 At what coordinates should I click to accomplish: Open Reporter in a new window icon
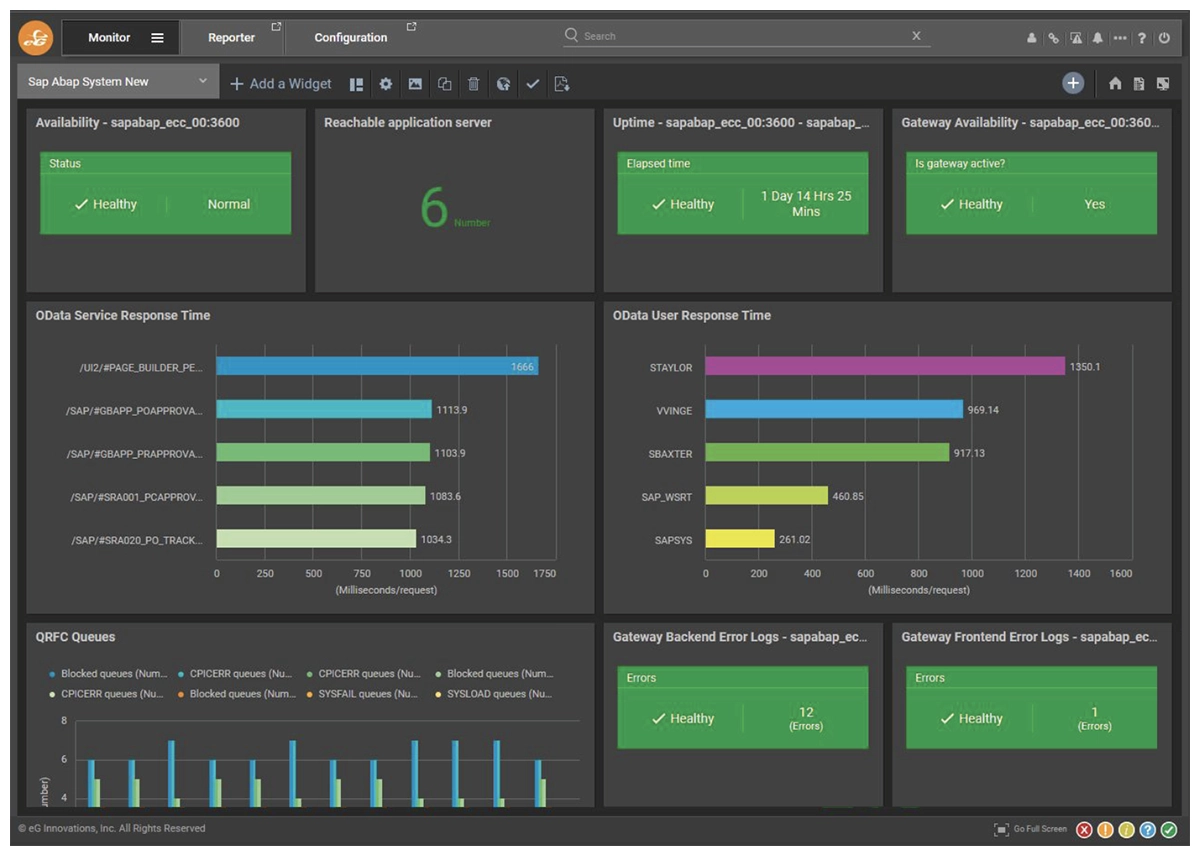click(x=276, y=27)
